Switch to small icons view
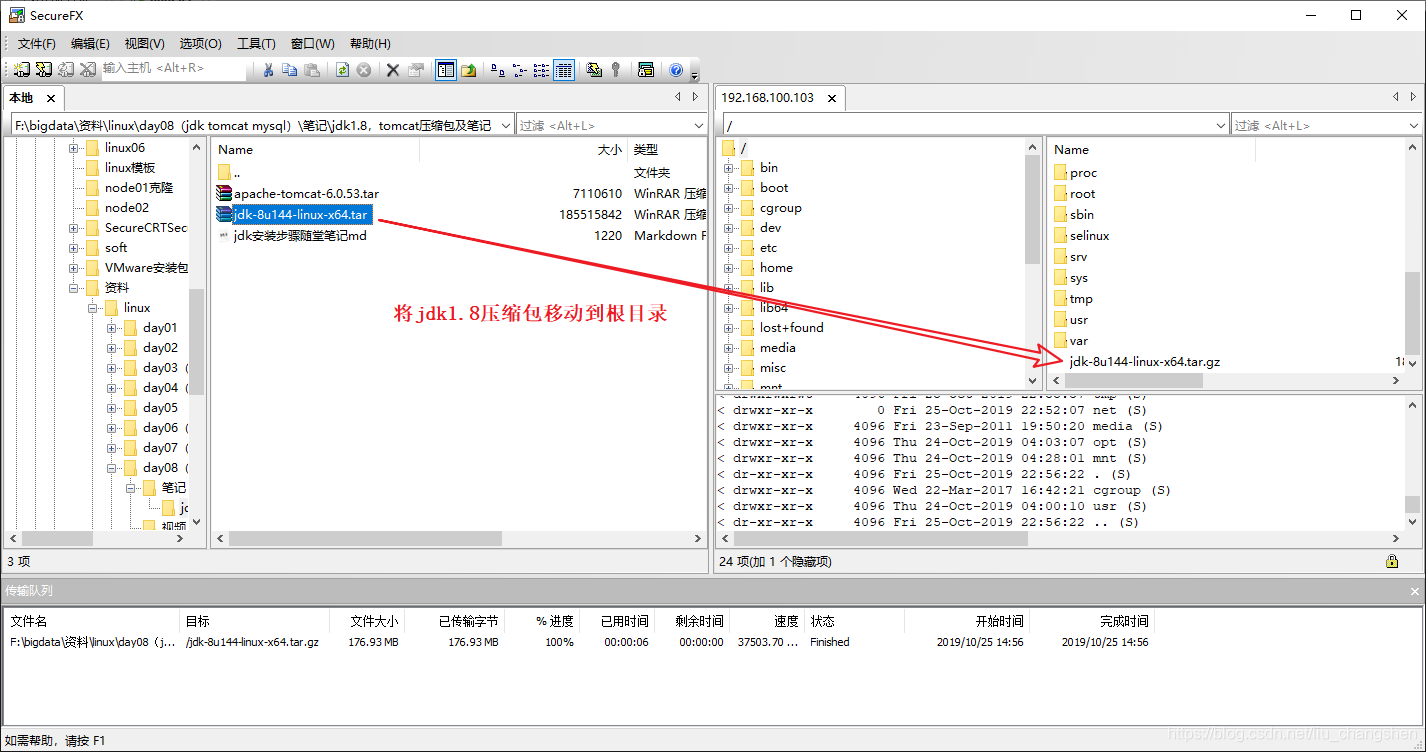Screen dimensions: 1426x752 [520, 70]
